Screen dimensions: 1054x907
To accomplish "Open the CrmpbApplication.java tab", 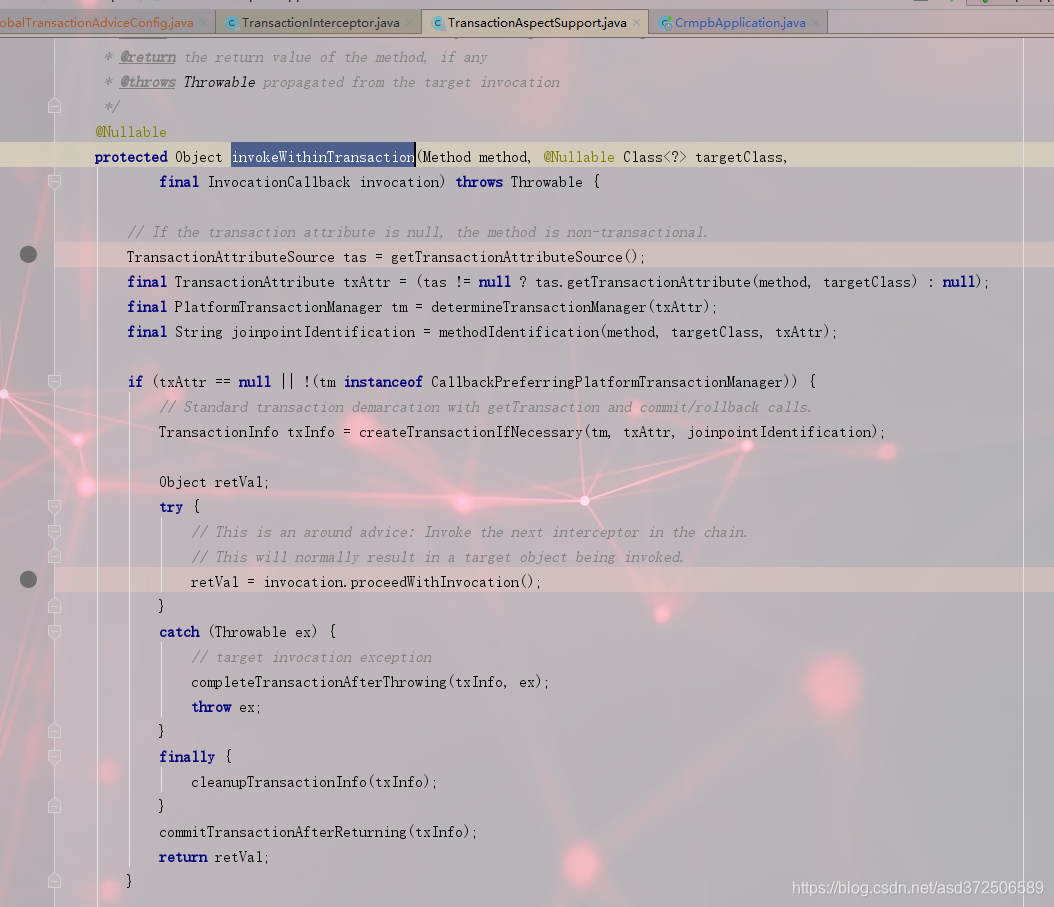I will tap(739, 23).
